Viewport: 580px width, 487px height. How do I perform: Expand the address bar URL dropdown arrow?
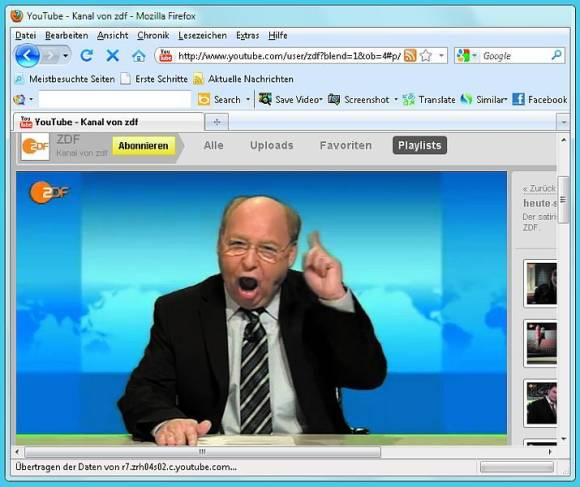[441, 56]
